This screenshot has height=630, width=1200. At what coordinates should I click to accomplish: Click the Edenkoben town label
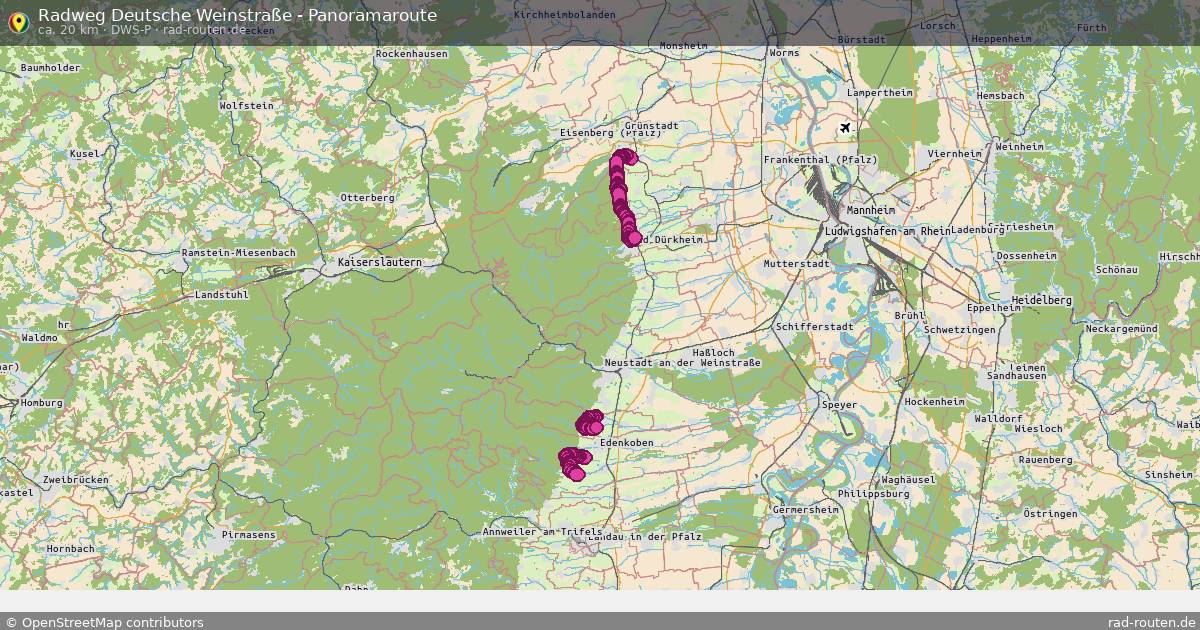[x=626, y=443]
